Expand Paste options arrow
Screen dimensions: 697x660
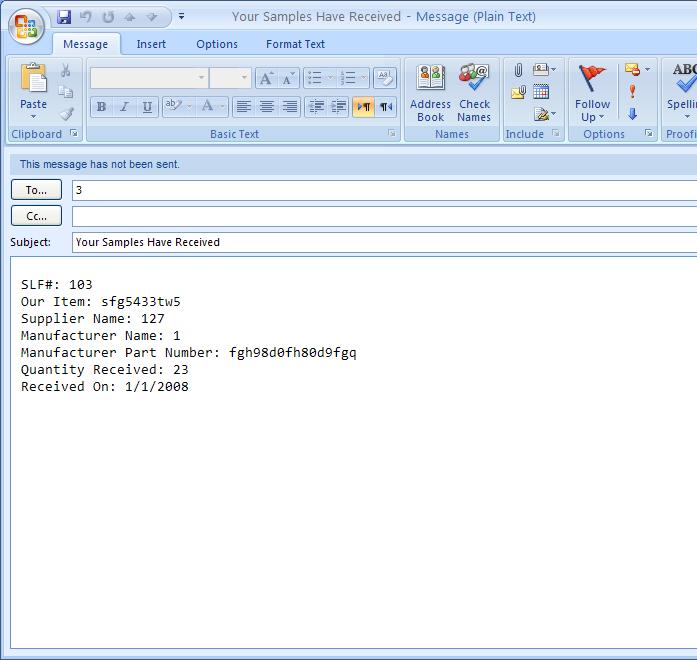click(x=33, y=116)
